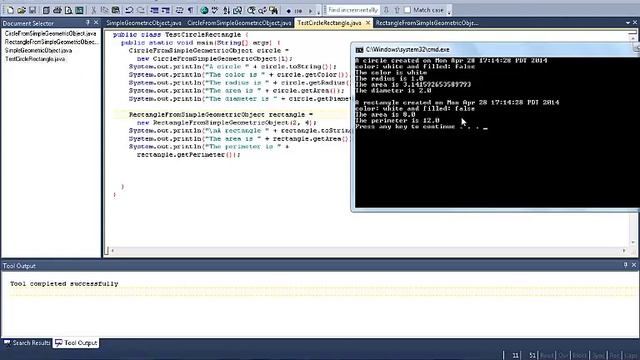Copy selection using toolbar icon
Viewport: 640px width, 360px height.
(104, 10)
